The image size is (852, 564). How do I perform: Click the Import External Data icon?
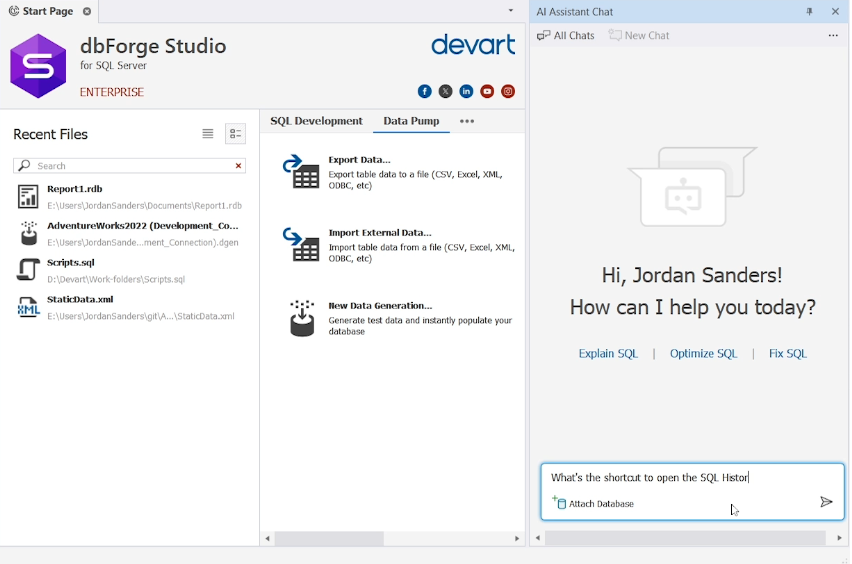coord(301,245)
